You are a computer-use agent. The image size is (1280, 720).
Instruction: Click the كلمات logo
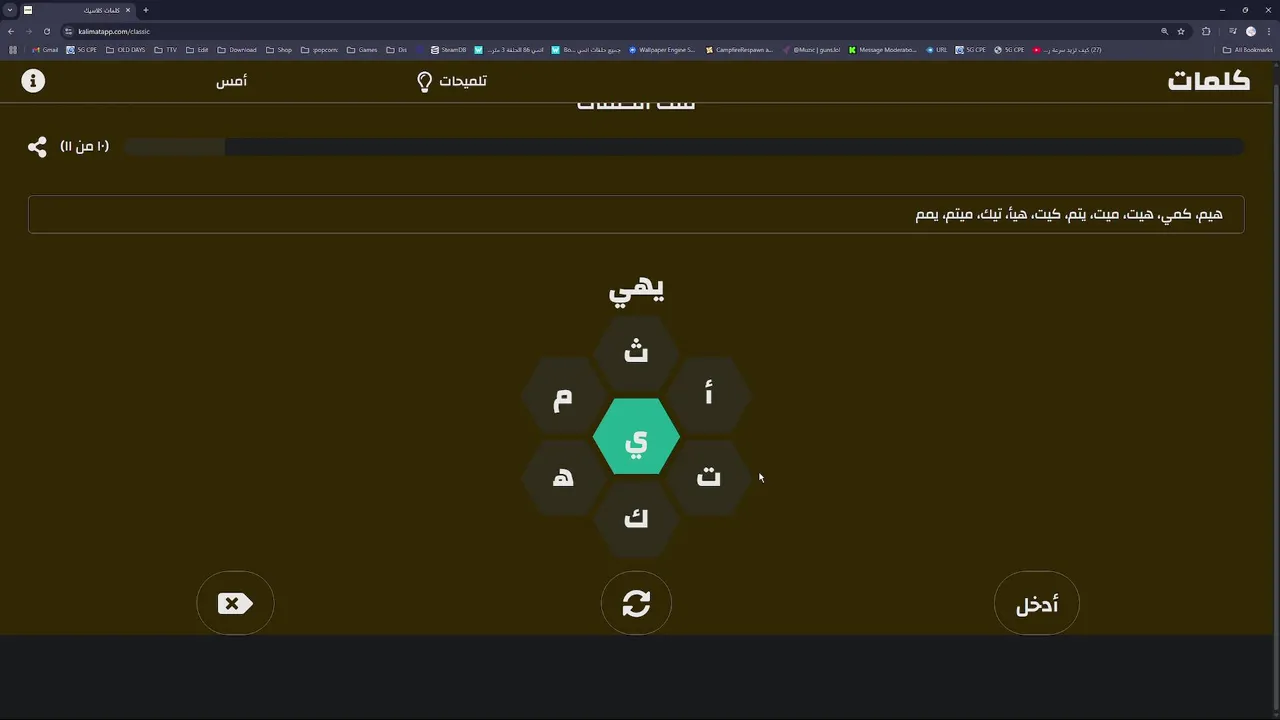point(1209,81)
